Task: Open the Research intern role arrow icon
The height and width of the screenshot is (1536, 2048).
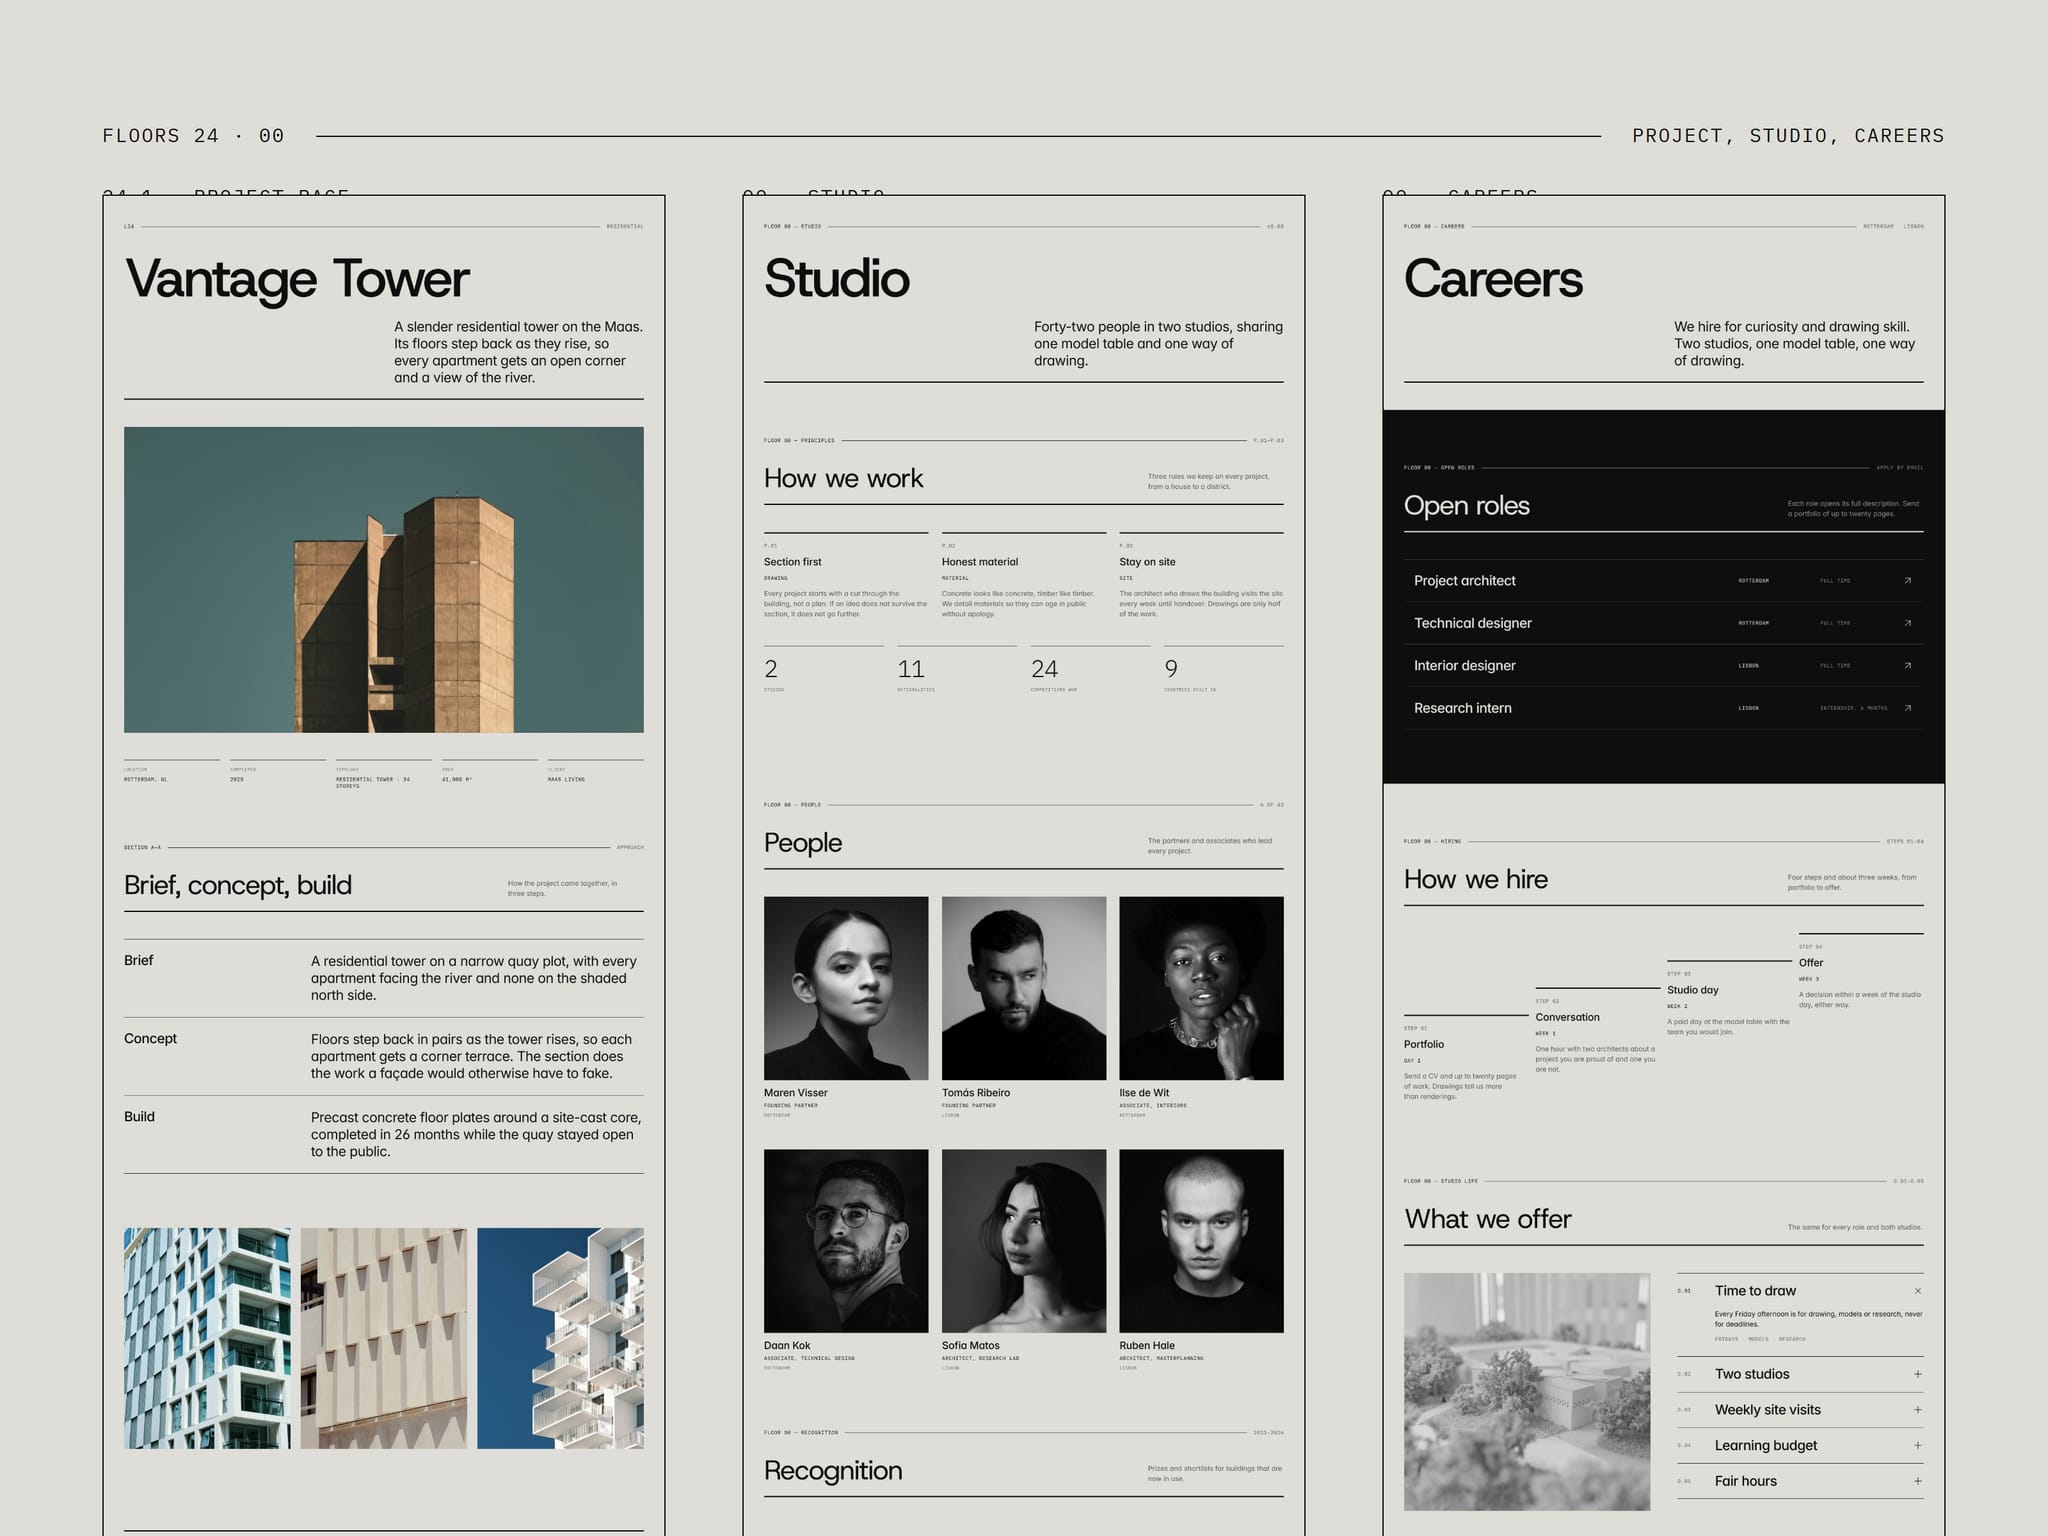Action: click(x=1907, y=708)
